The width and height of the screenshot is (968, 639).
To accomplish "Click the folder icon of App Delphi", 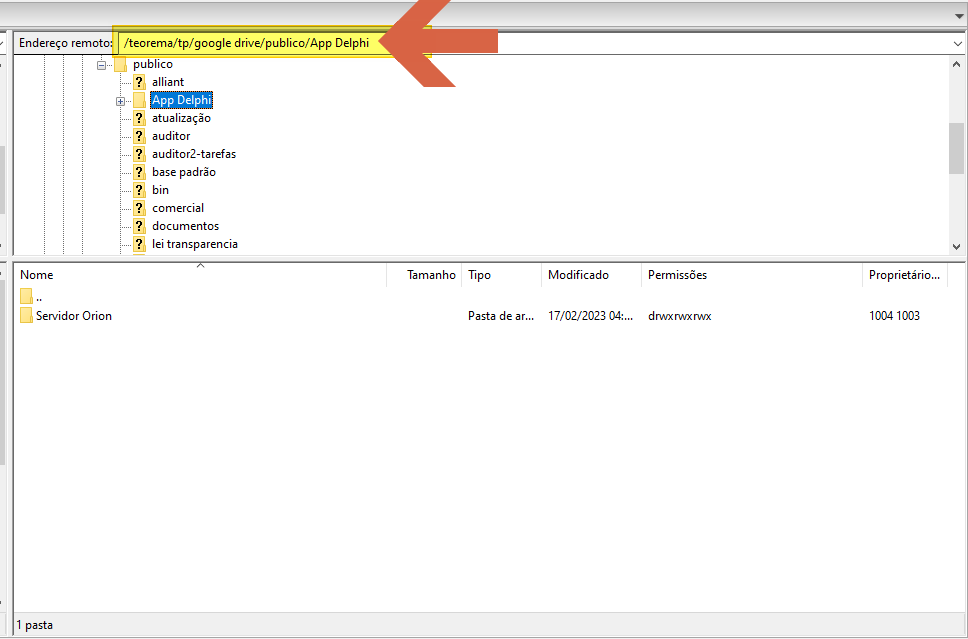I will tap(140, 100).
